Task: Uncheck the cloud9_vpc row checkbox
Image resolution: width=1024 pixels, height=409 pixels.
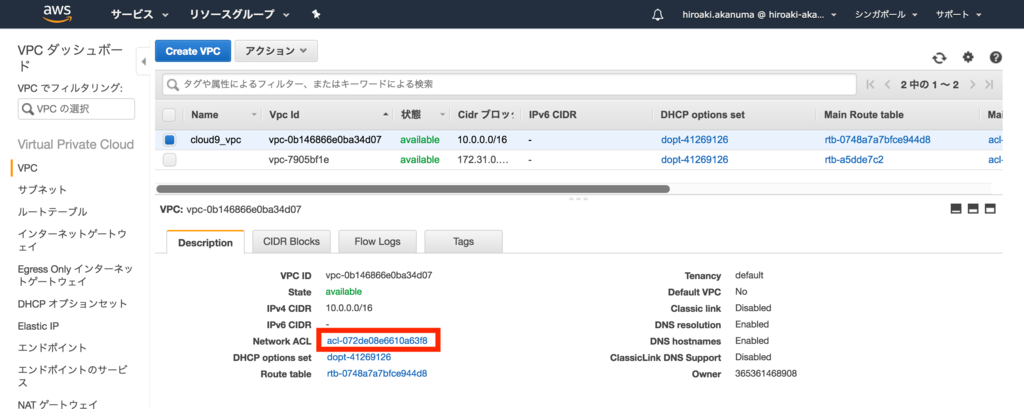Action: tap(169, 140)
